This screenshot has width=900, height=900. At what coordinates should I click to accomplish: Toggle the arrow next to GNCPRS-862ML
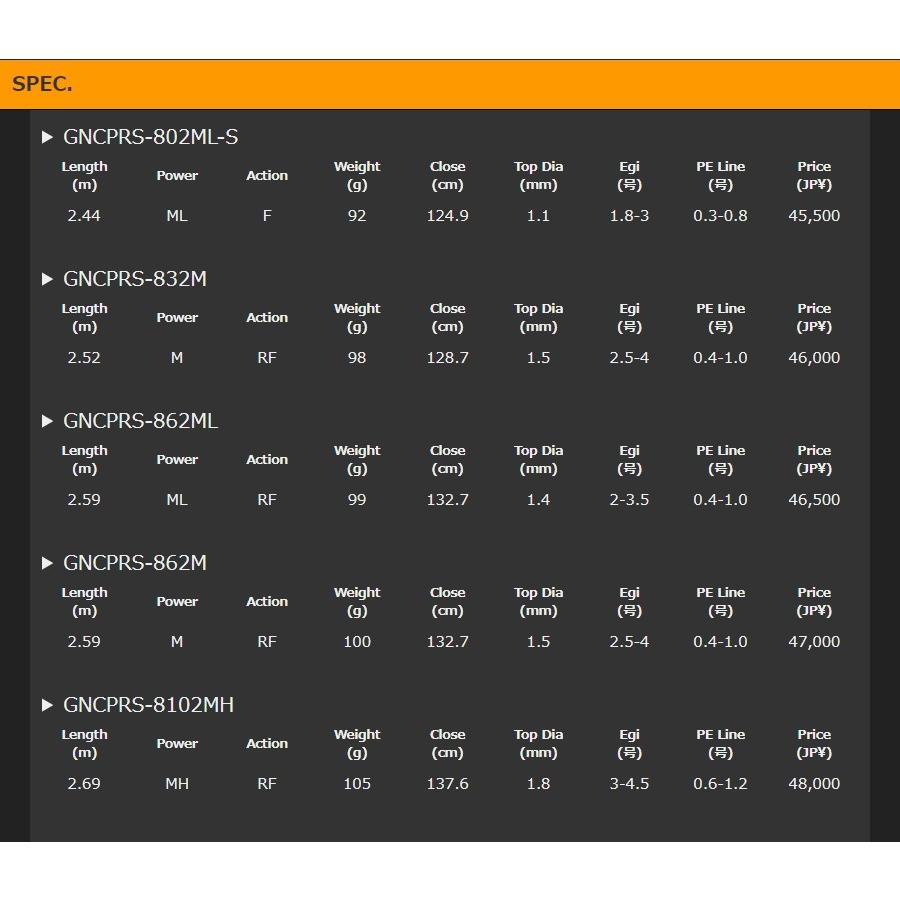[47, 422]
